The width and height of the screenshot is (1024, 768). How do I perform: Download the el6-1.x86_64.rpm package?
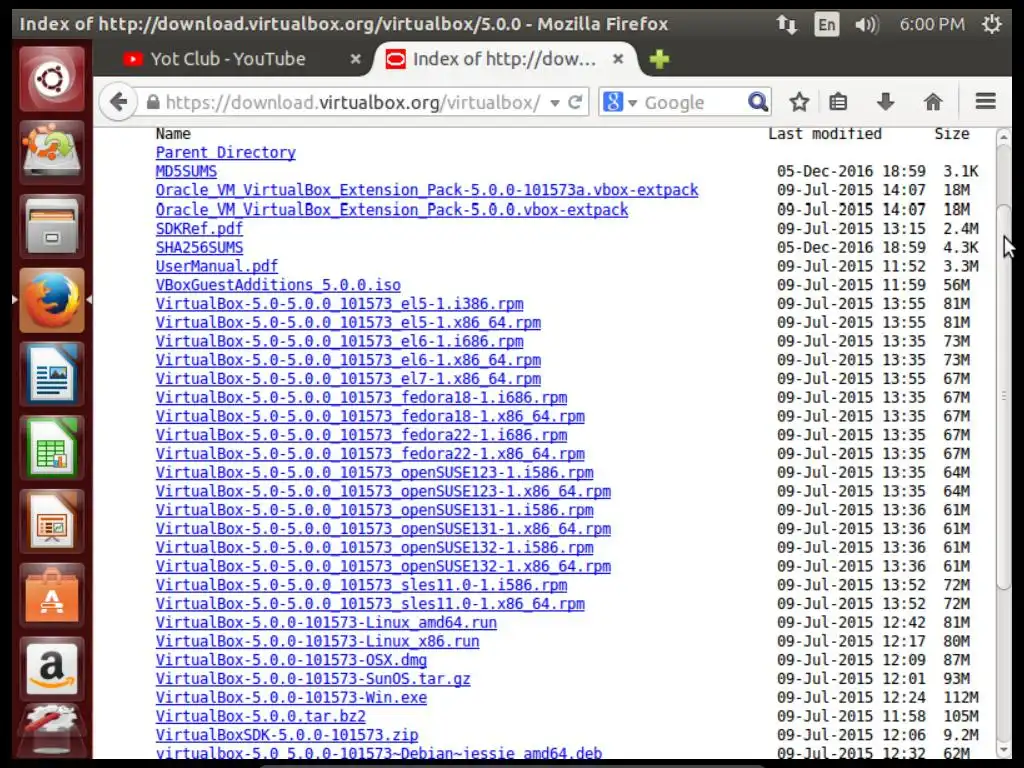pos(348,360)
